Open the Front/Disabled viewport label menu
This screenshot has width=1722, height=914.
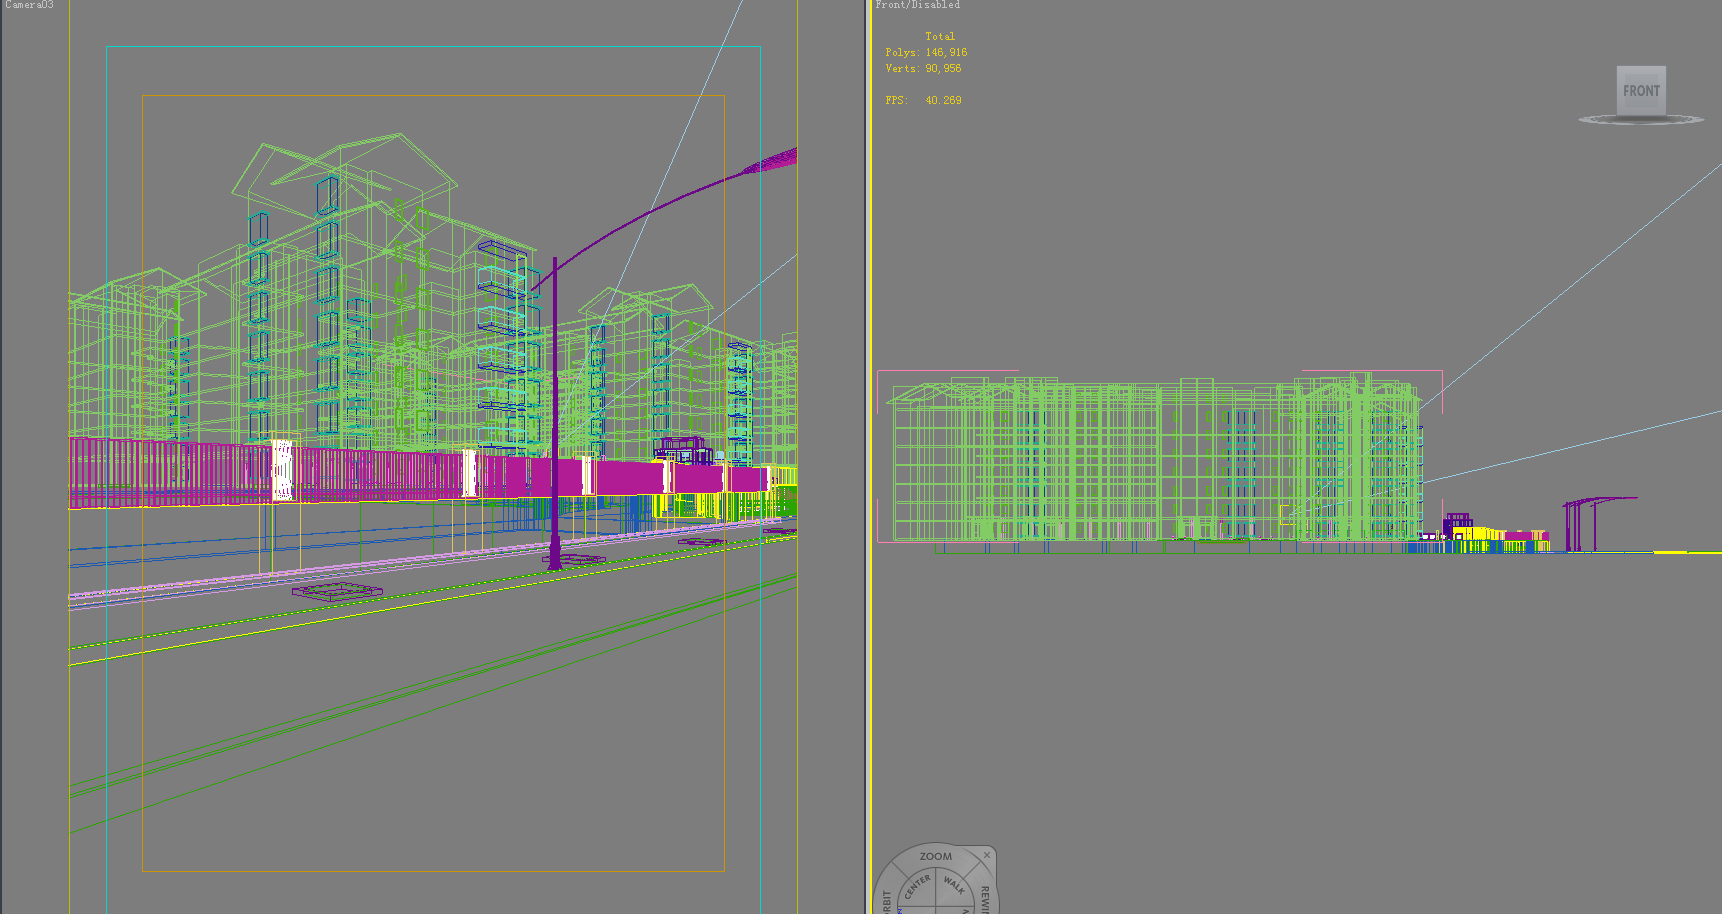[917, 5]
